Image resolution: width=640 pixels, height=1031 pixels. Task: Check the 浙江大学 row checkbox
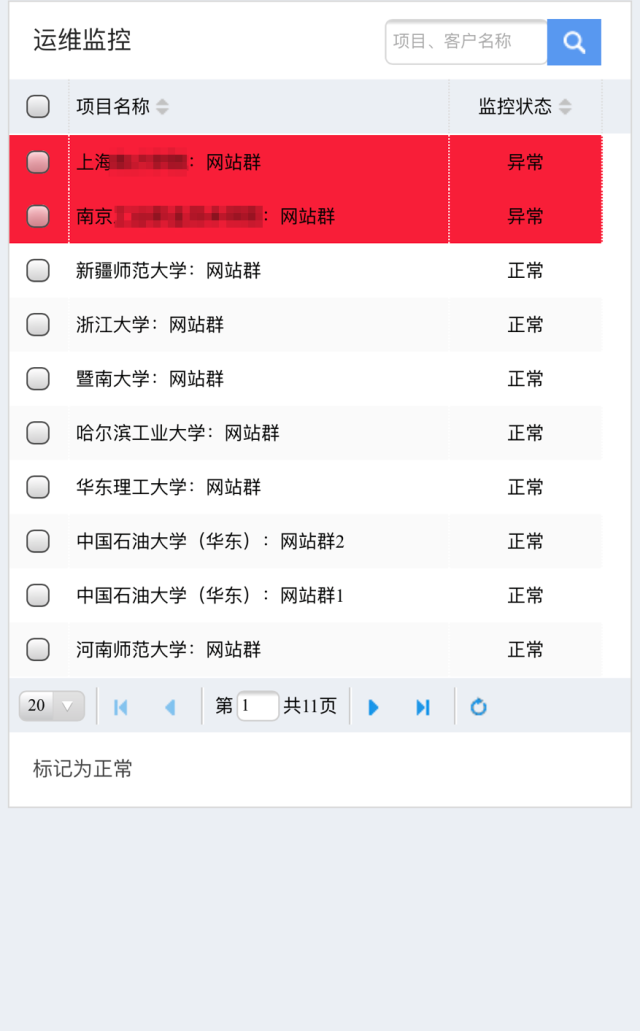pos(38,325)
